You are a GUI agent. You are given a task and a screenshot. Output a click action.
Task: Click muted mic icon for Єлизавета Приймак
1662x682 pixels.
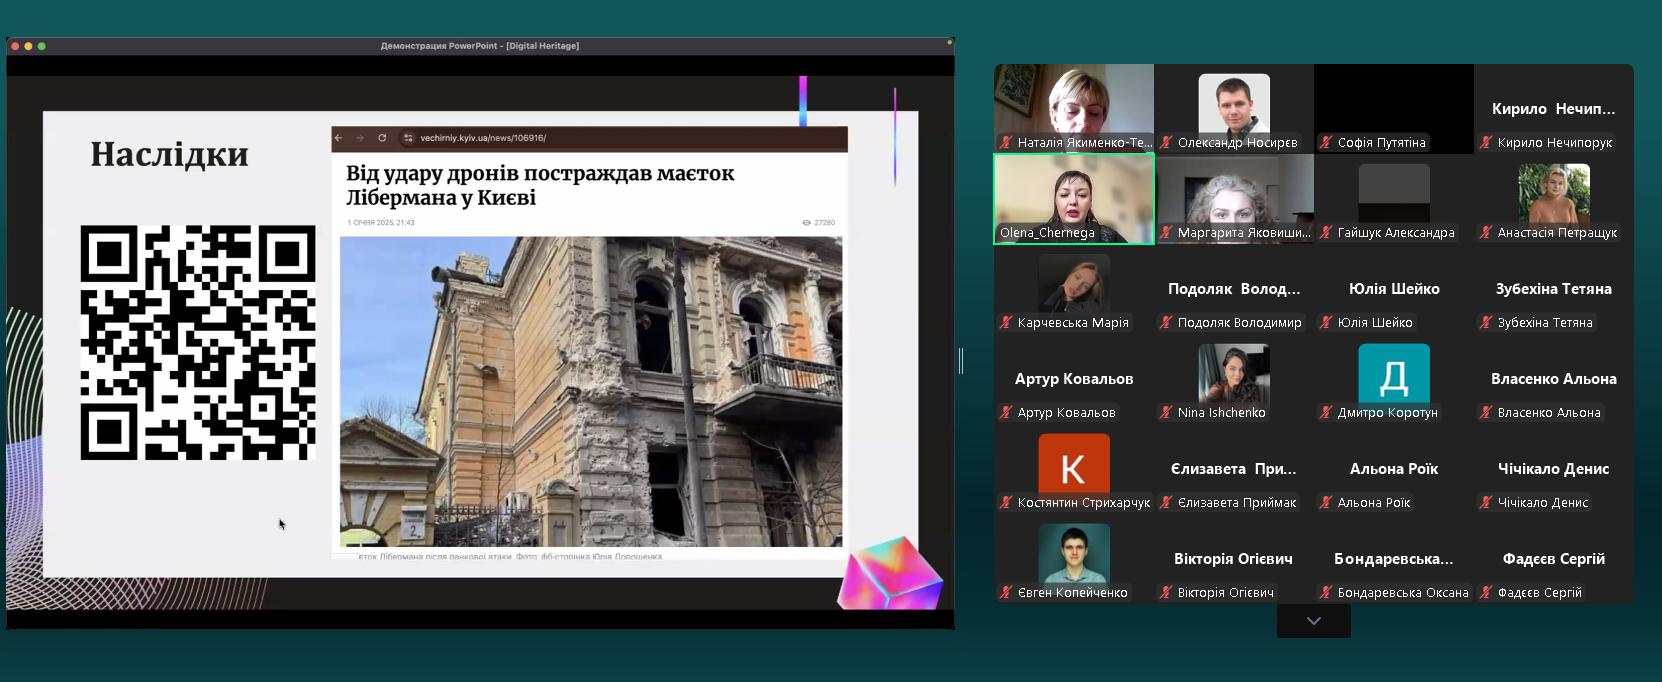[x=1167, y=503]
